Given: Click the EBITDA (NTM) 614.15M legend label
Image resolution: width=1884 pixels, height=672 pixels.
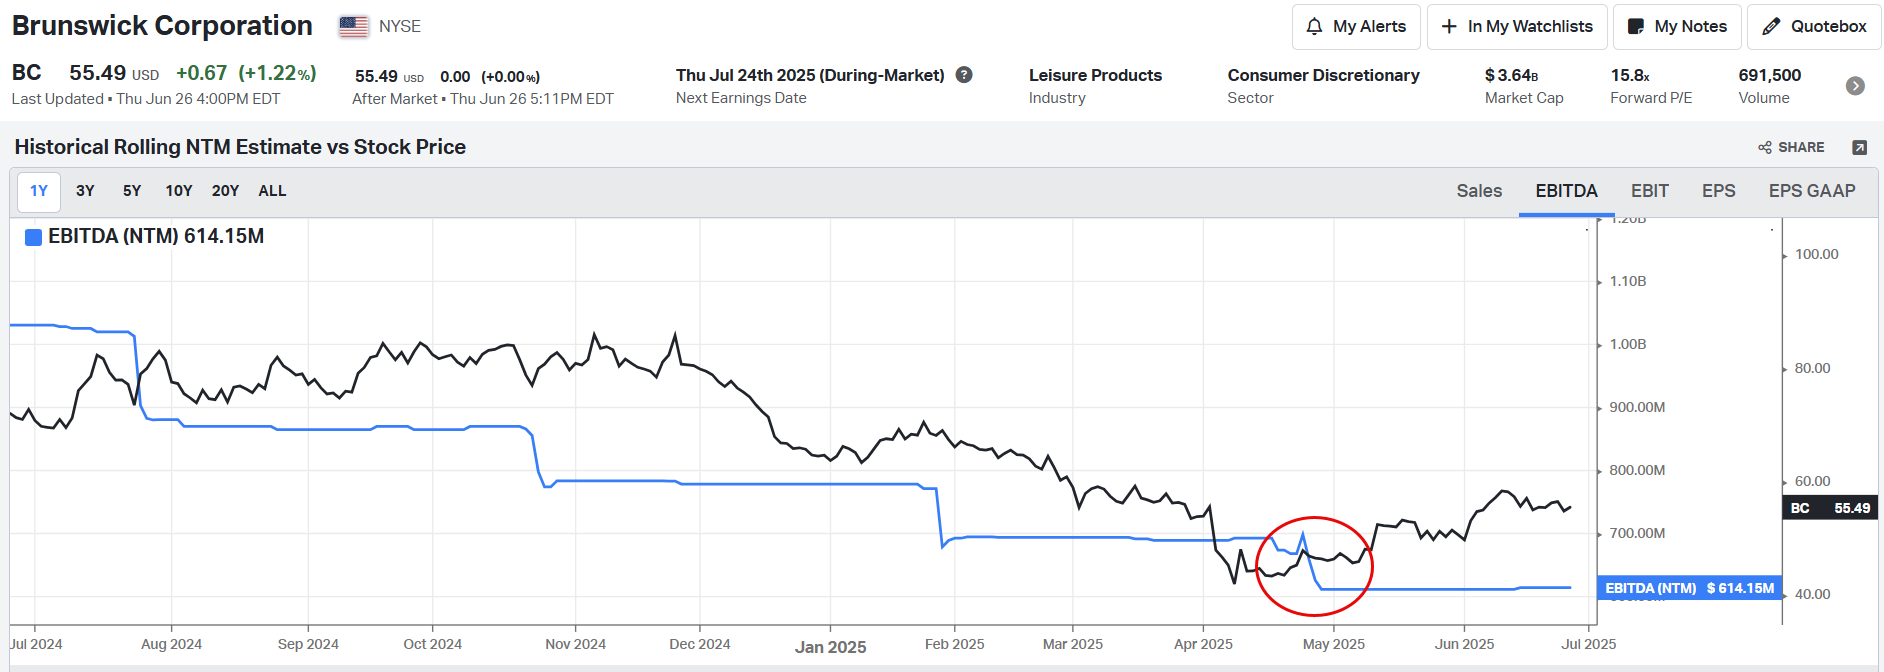Looking at the screenshot, I should tap(156, 237).
